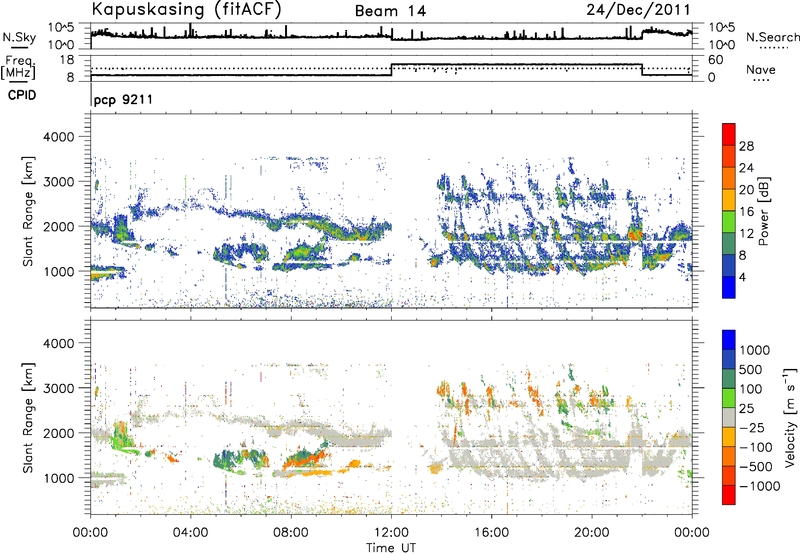800x554 pixels.
Task: Click the '08:00' time axis label
Action: pyautogui.click(x=291, y=533)
